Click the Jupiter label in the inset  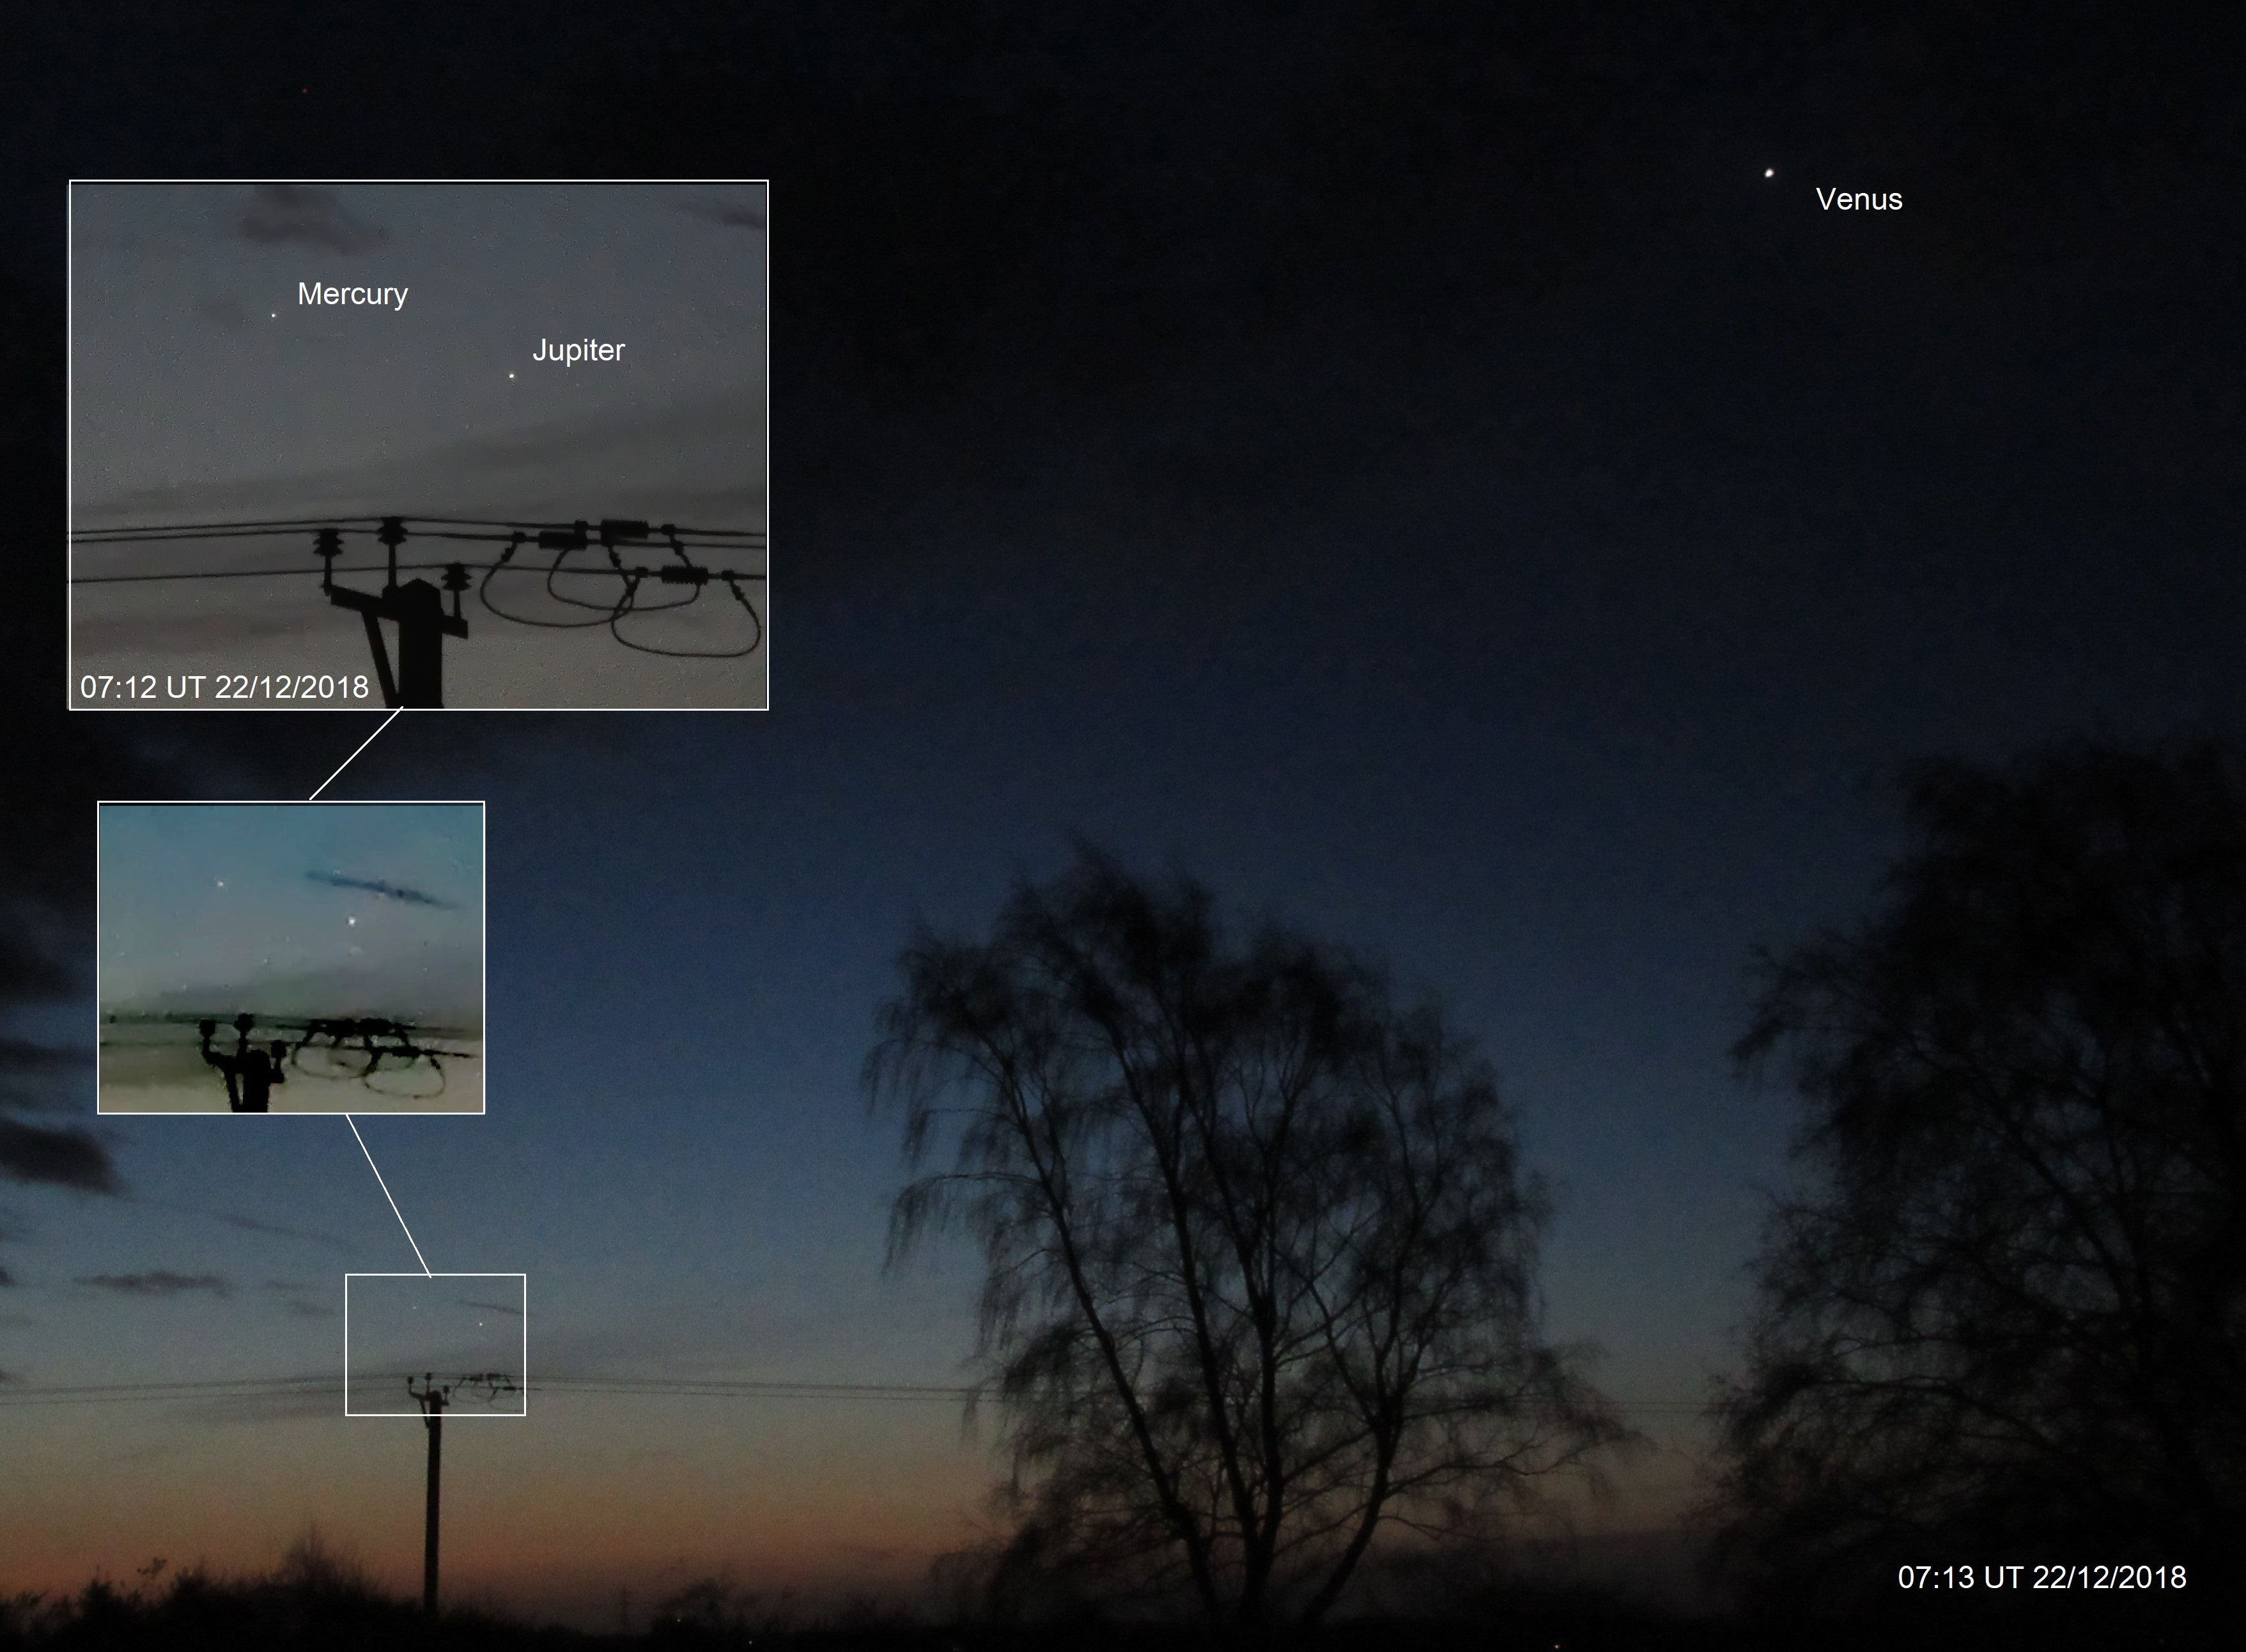(578, 350)
